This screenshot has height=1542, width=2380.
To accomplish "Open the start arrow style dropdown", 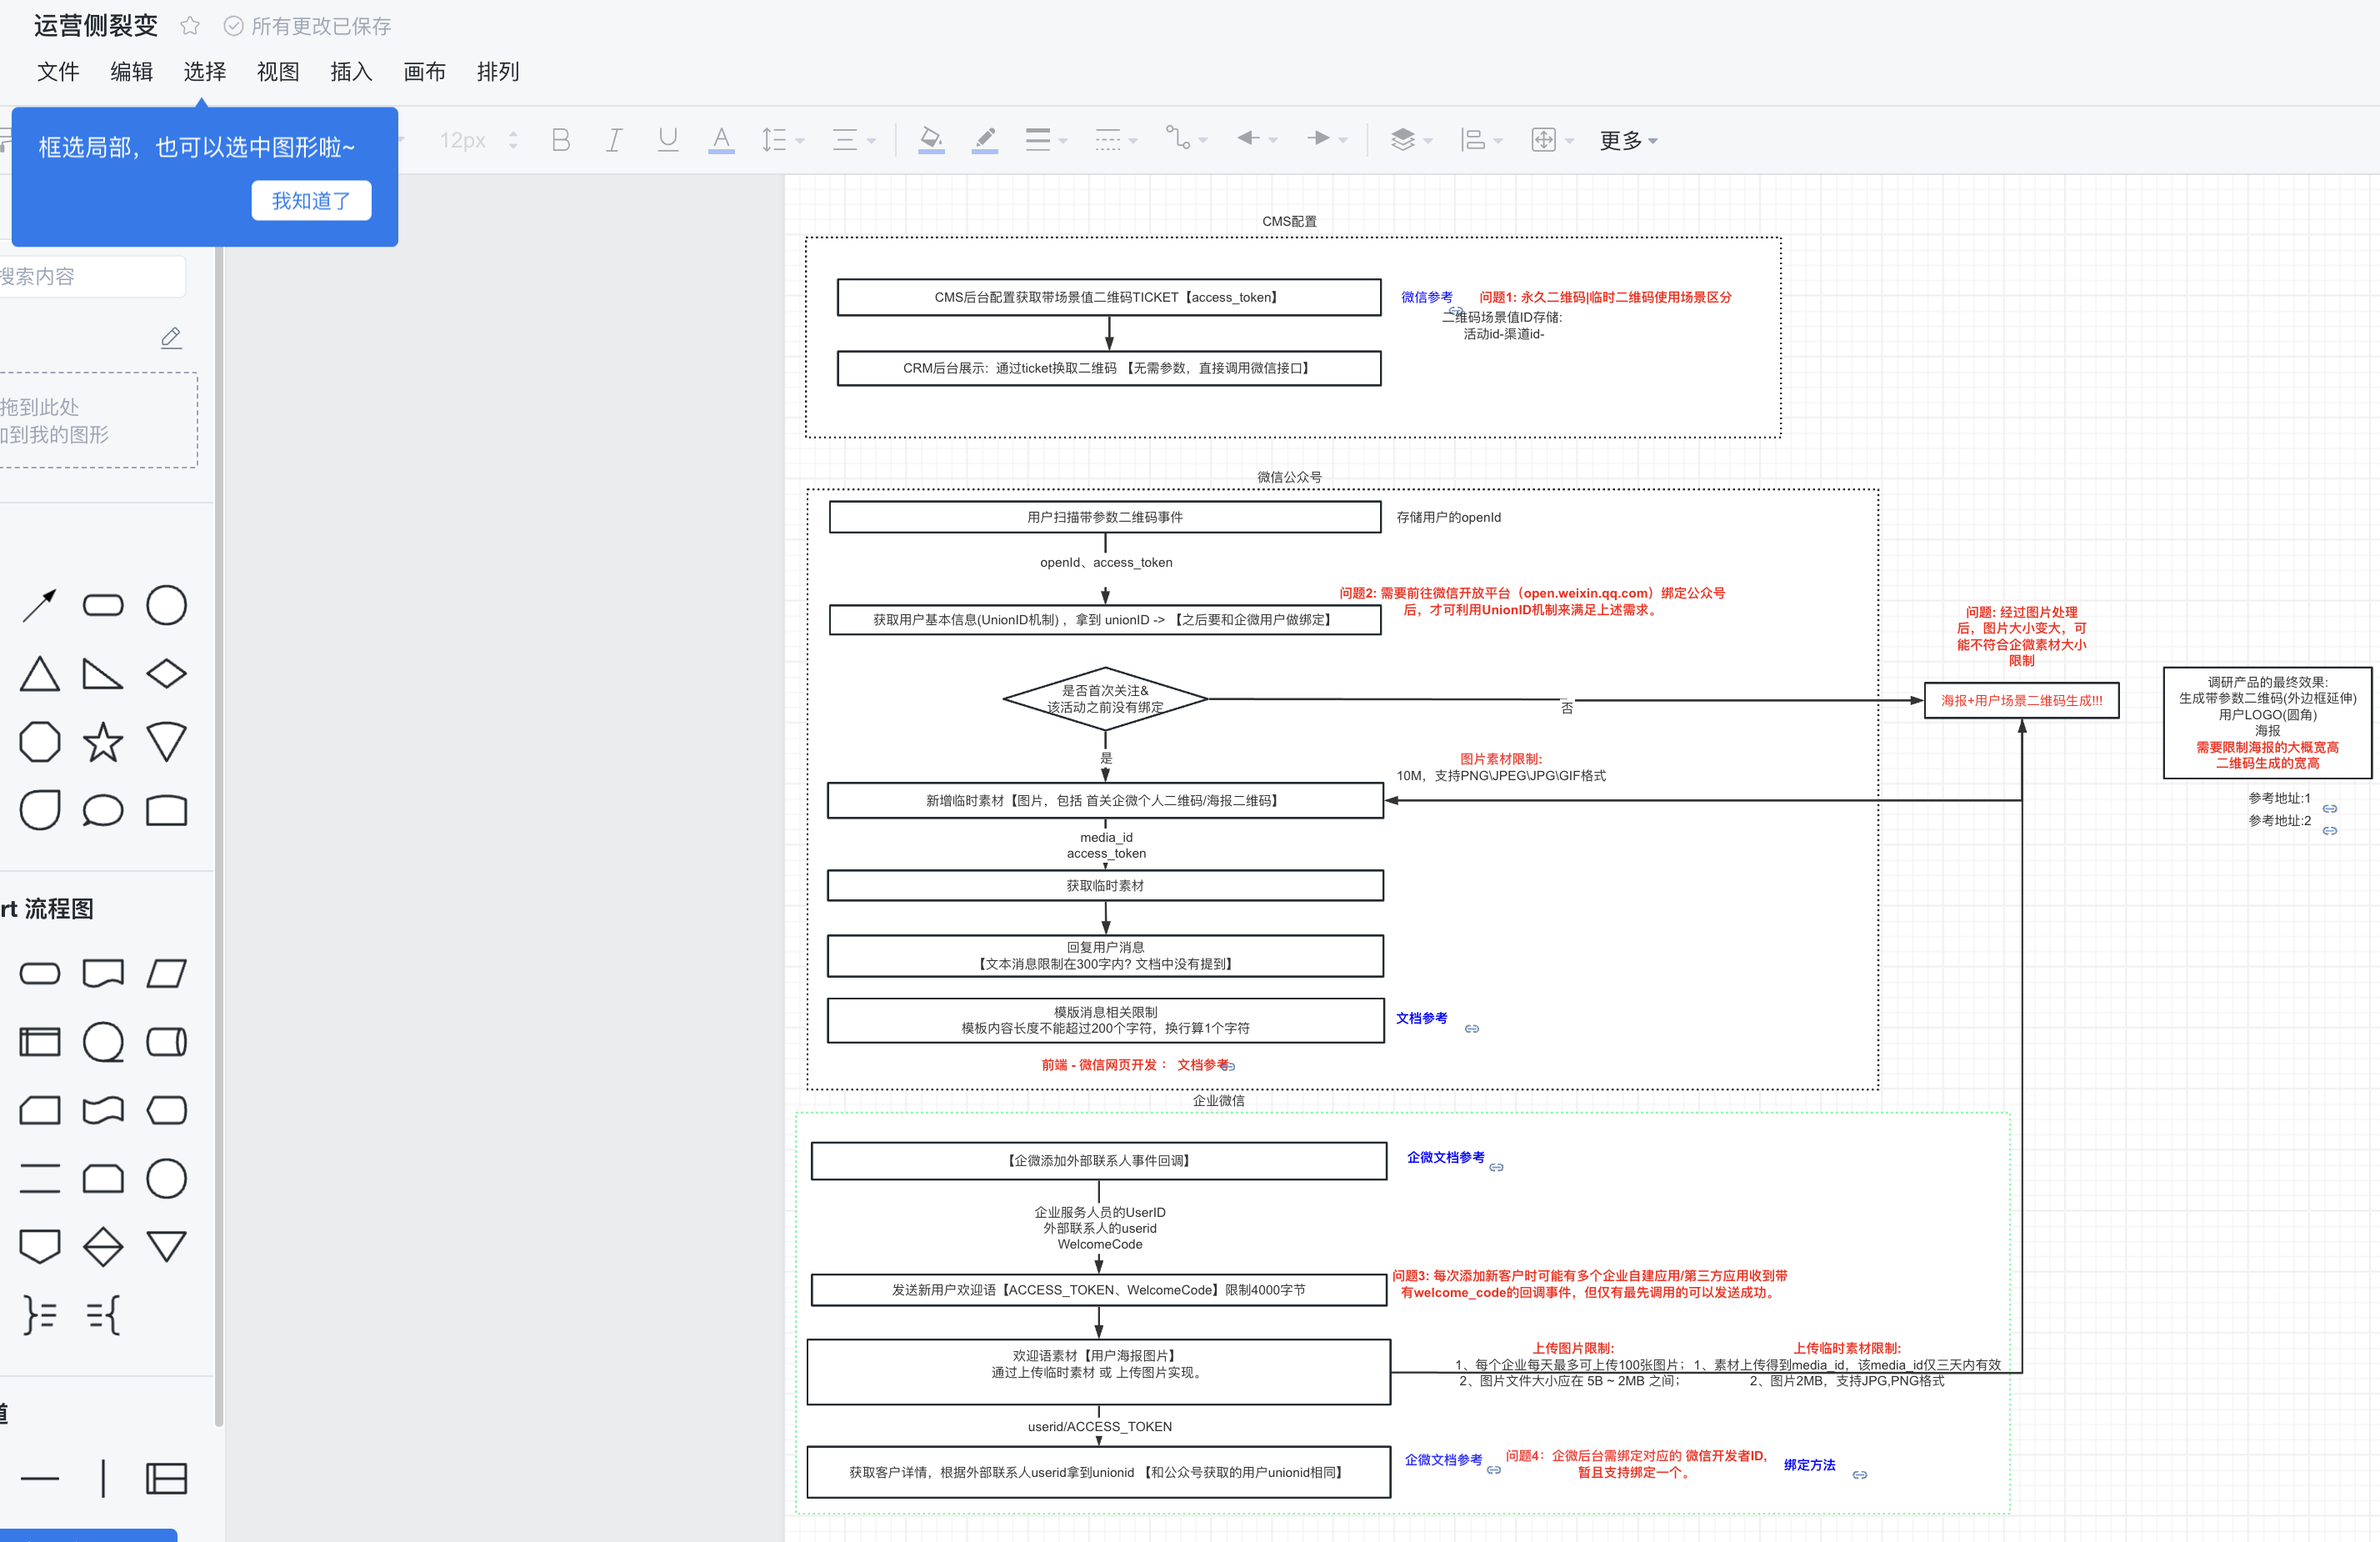I will (x=1257, y=140).
